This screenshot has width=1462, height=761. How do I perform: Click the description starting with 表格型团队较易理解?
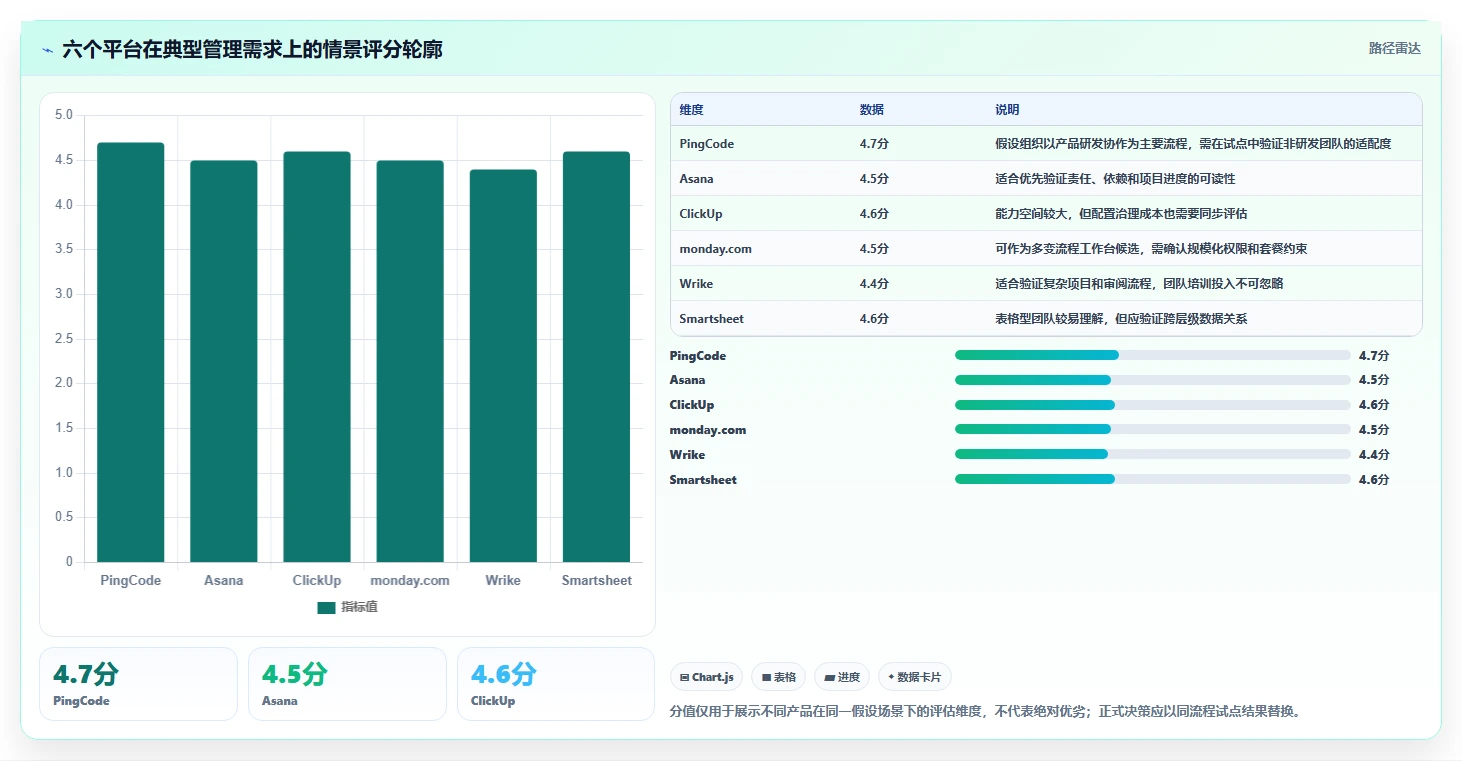tap(1121, 319)
